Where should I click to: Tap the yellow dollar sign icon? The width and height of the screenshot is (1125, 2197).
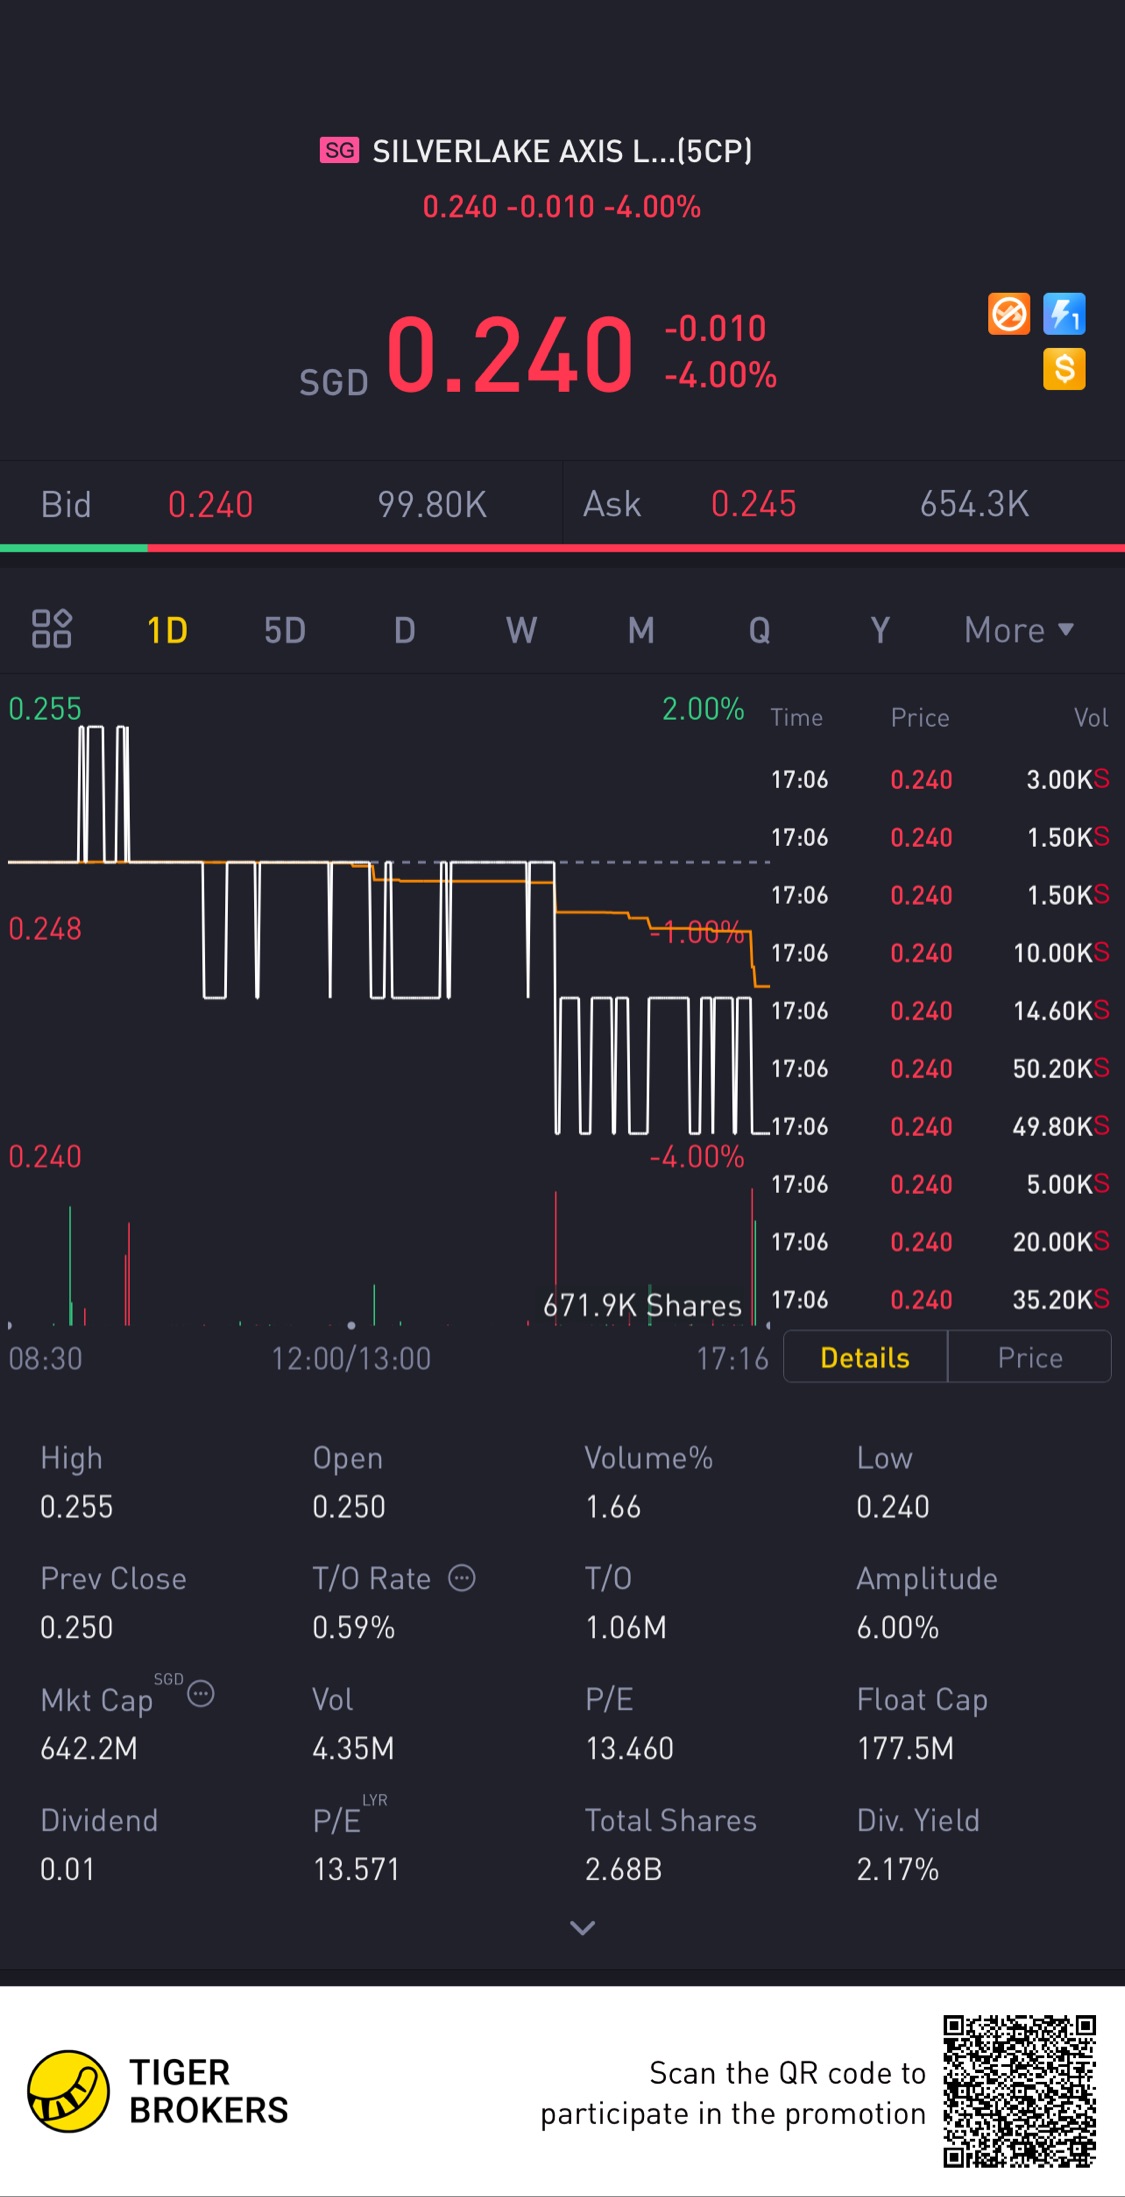(x=1064, y=369)
